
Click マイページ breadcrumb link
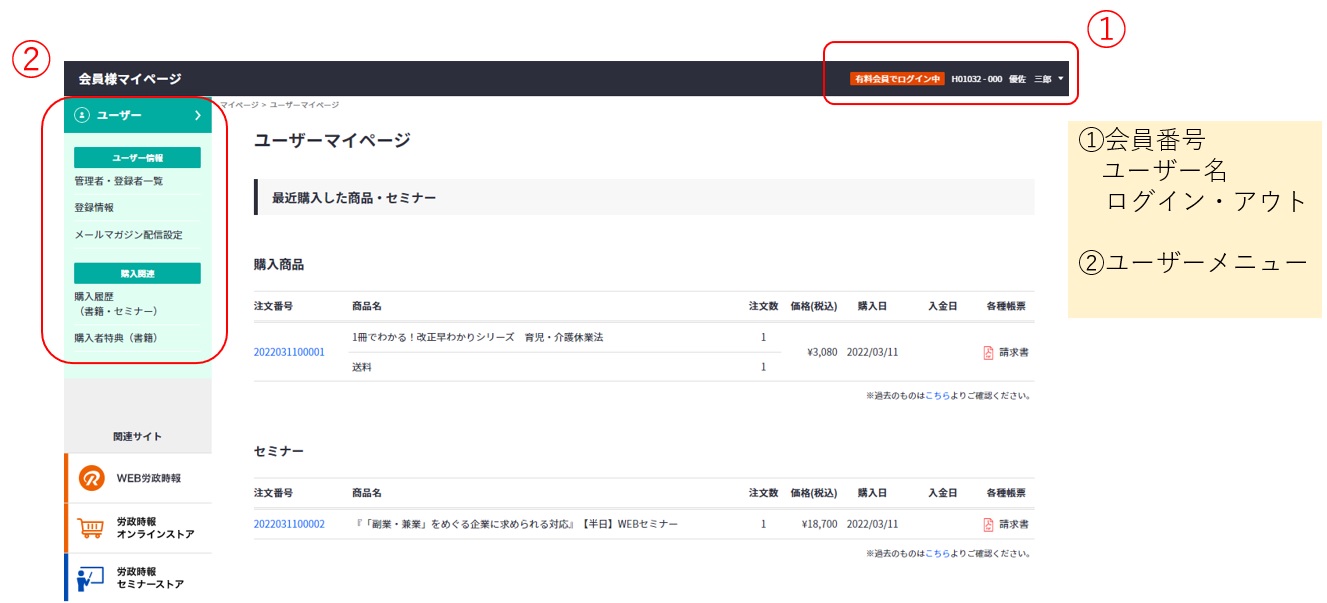238,104
